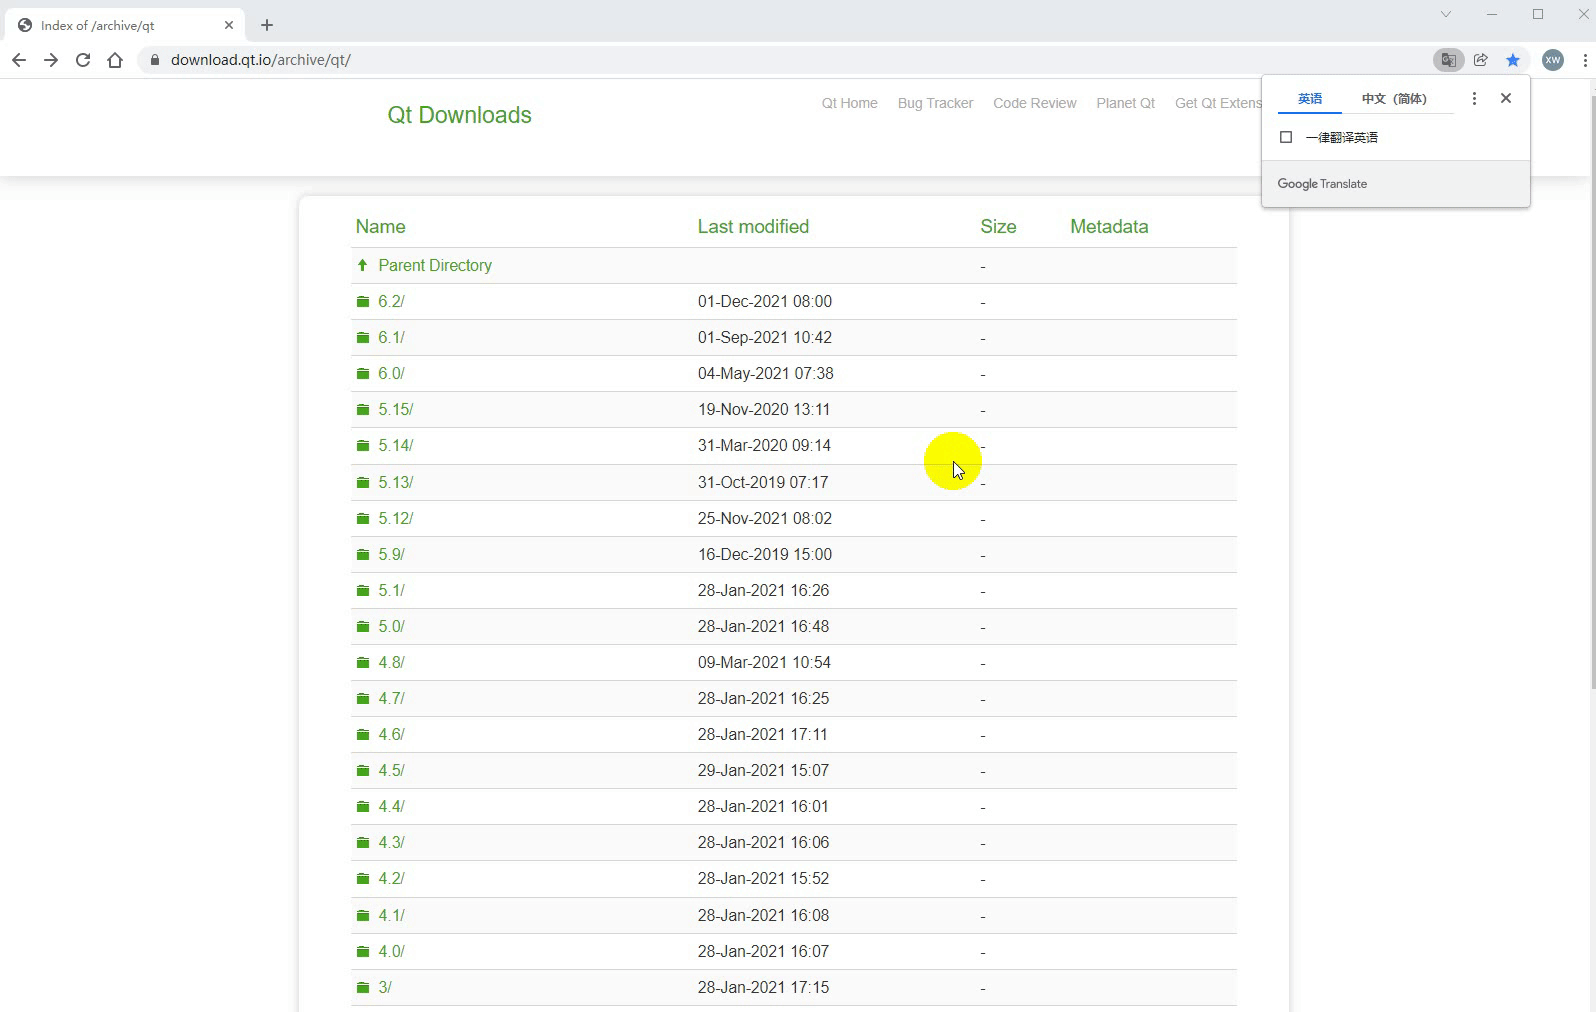Navigate back to the previous page
Viewport: 1596px width, 1012px height.
pyautogui.click(x=19, y=60)
